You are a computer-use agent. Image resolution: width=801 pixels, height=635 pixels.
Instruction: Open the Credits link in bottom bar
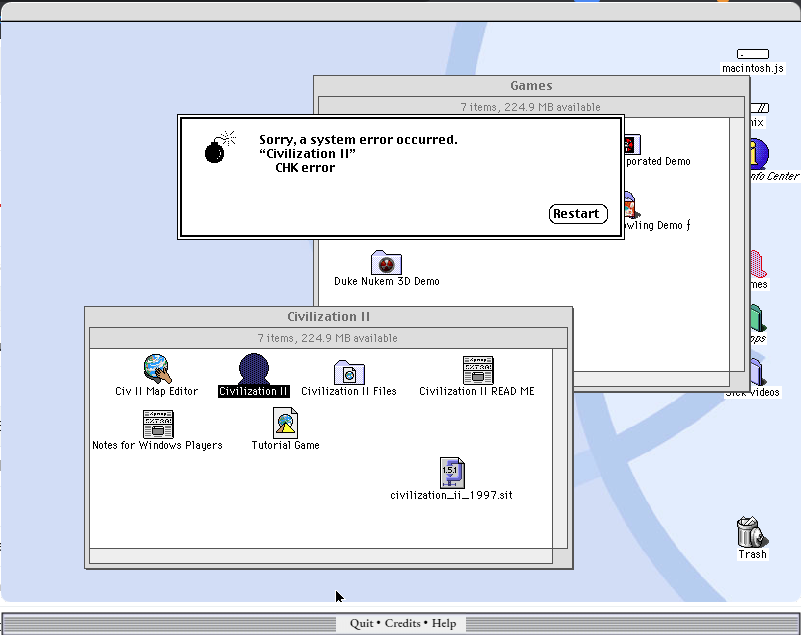click(403, 623)
